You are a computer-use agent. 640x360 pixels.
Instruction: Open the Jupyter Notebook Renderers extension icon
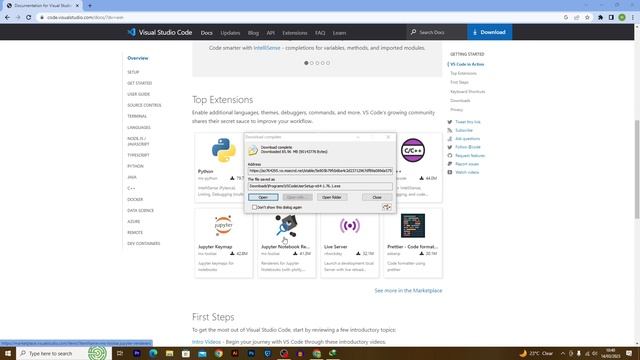[287, 225]
